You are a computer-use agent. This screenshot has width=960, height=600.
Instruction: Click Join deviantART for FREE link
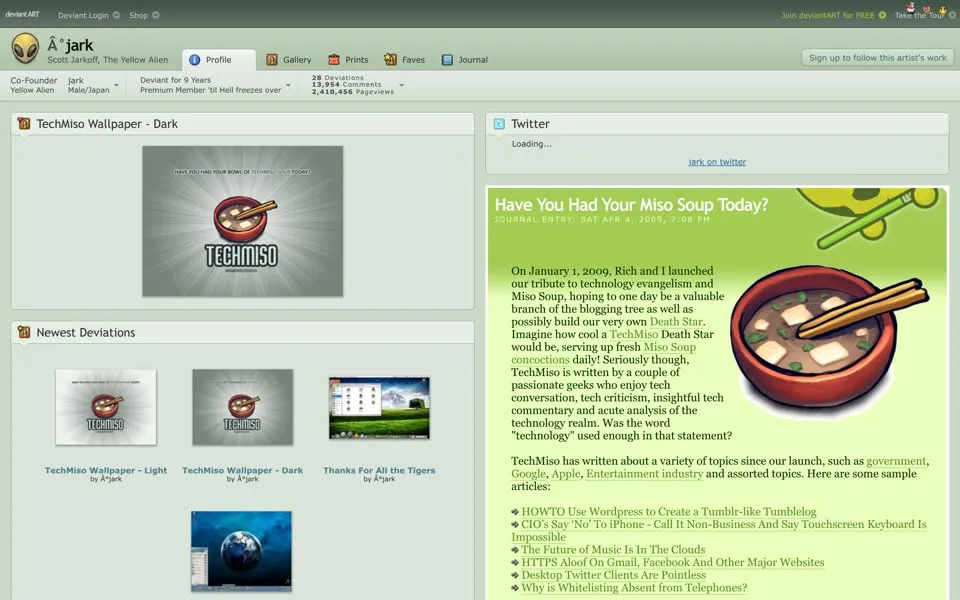coord(828,15)
